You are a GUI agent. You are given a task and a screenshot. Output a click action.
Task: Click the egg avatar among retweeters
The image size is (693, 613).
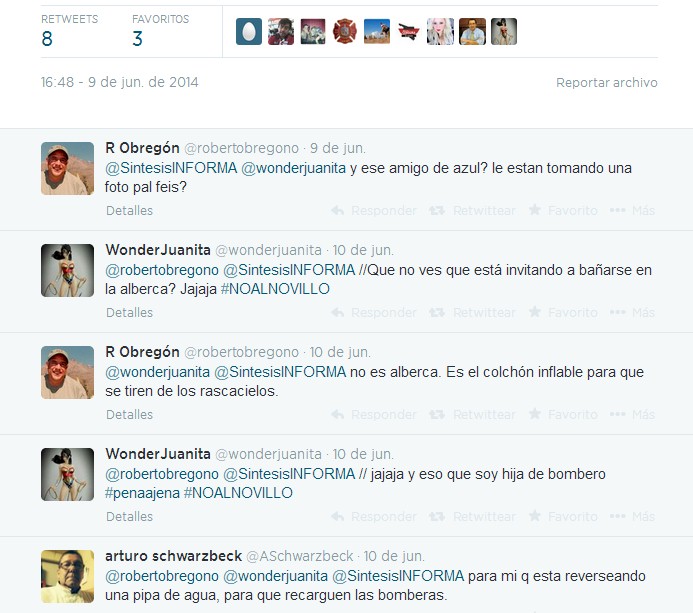(249, 31)
